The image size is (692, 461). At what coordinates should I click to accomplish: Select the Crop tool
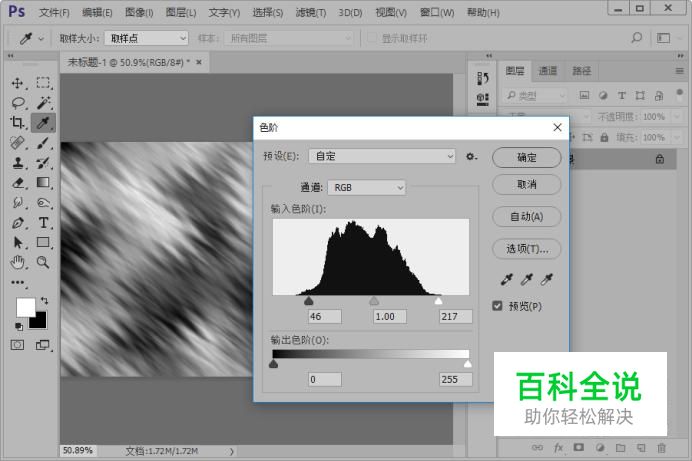[17, 123]
